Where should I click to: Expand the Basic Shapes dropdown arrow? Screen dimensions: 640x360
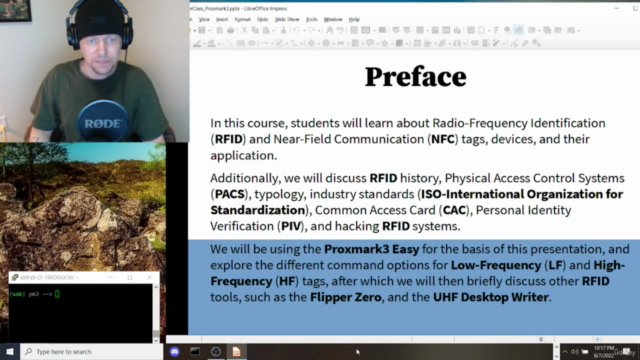(319, 44)
